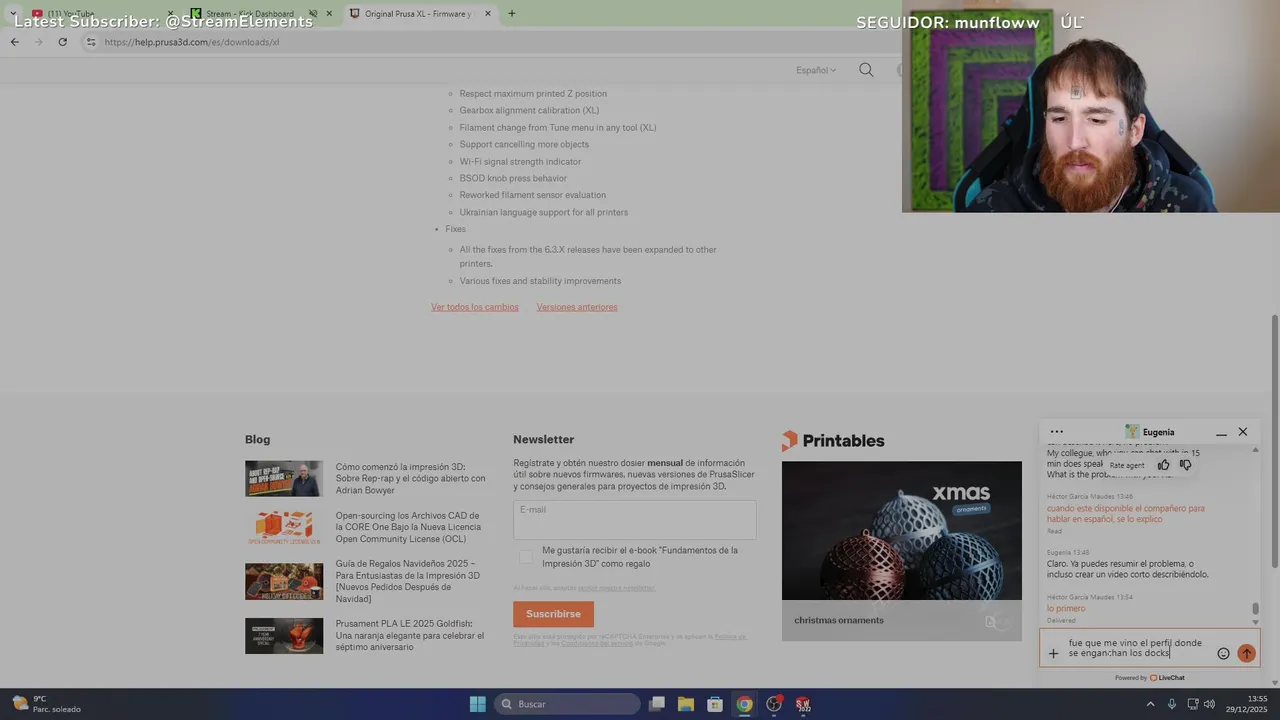Open File Explorer from the taskbar
The image size is (1280, 720).
686,704
